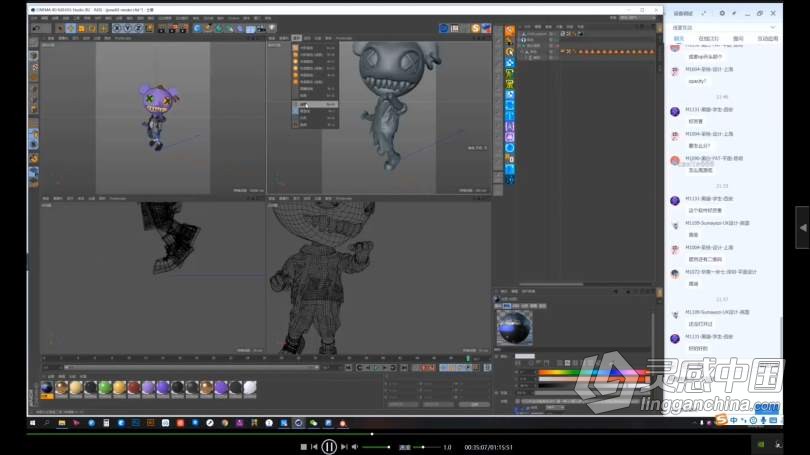Adjust the playback speed slider

point(426,447)
